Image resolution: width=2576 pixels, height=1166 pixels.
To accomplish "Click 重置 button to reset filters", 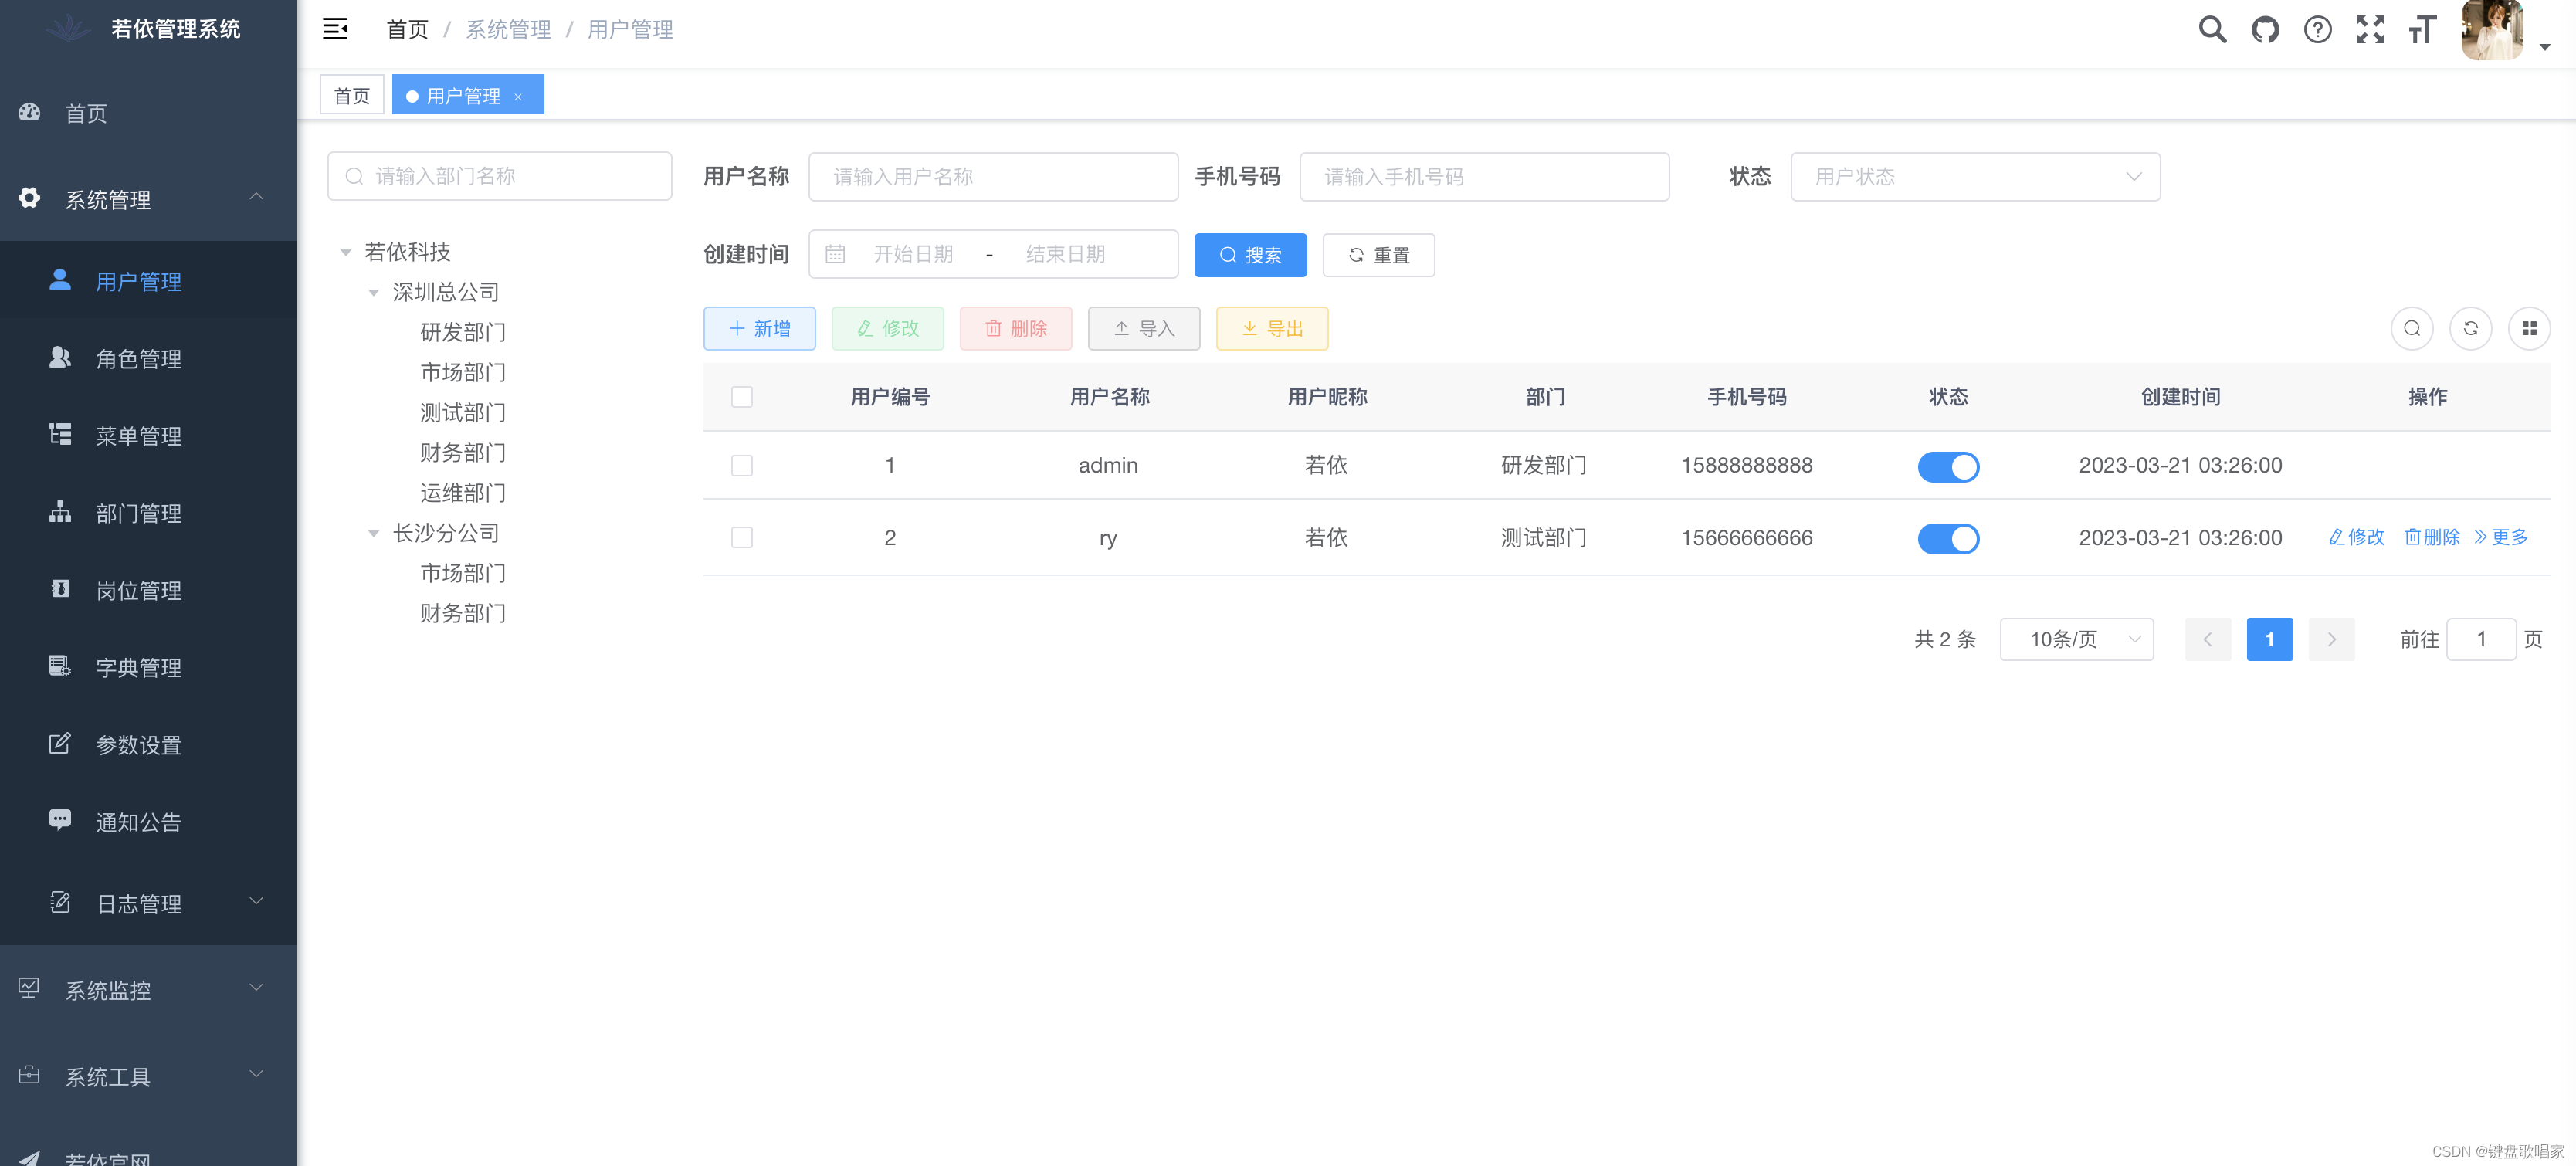I will point(1380,255).
